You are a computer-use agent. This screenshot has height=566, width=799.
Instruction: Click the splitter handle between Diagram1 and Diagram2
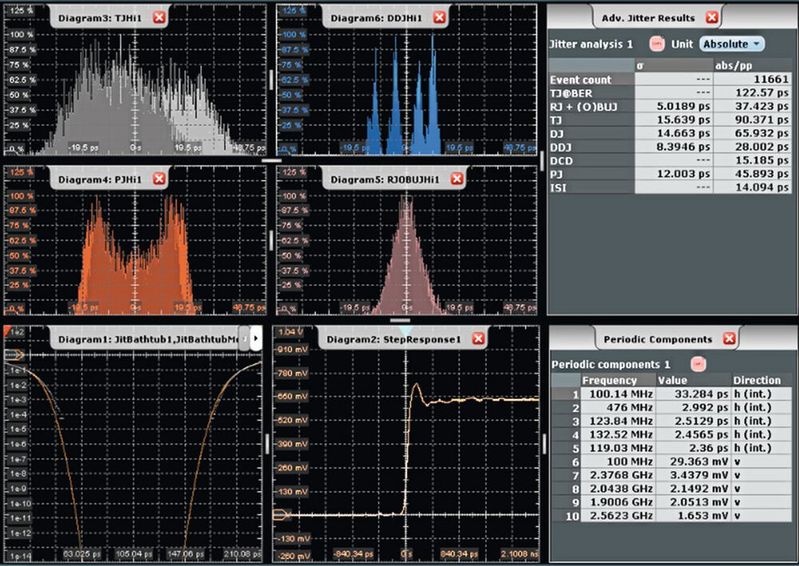click(267, 444)
